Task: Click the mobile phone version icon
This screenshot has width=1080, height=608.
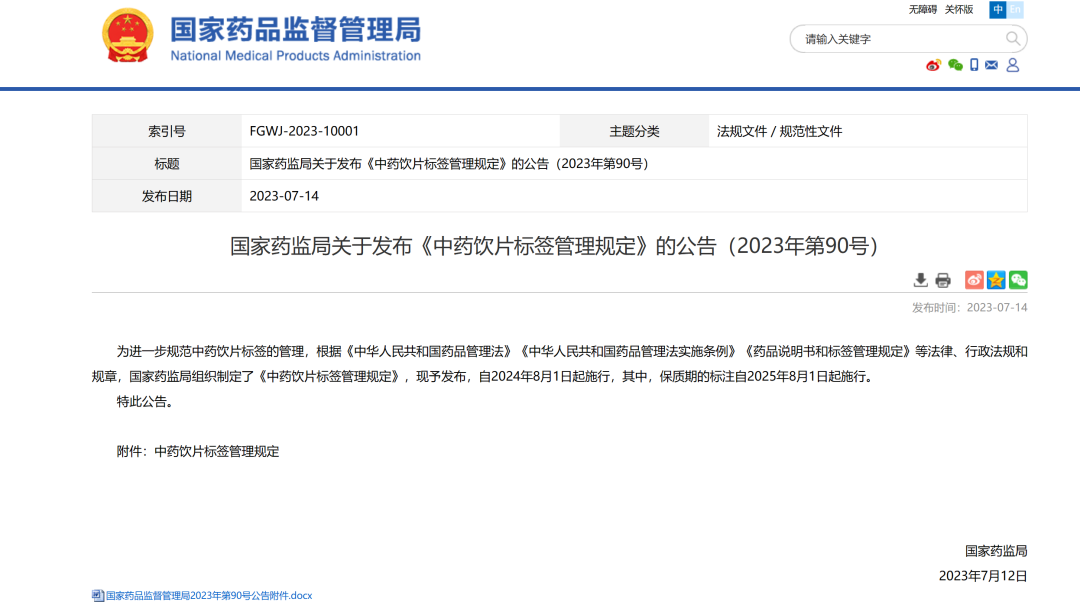Action: point(974,65)
